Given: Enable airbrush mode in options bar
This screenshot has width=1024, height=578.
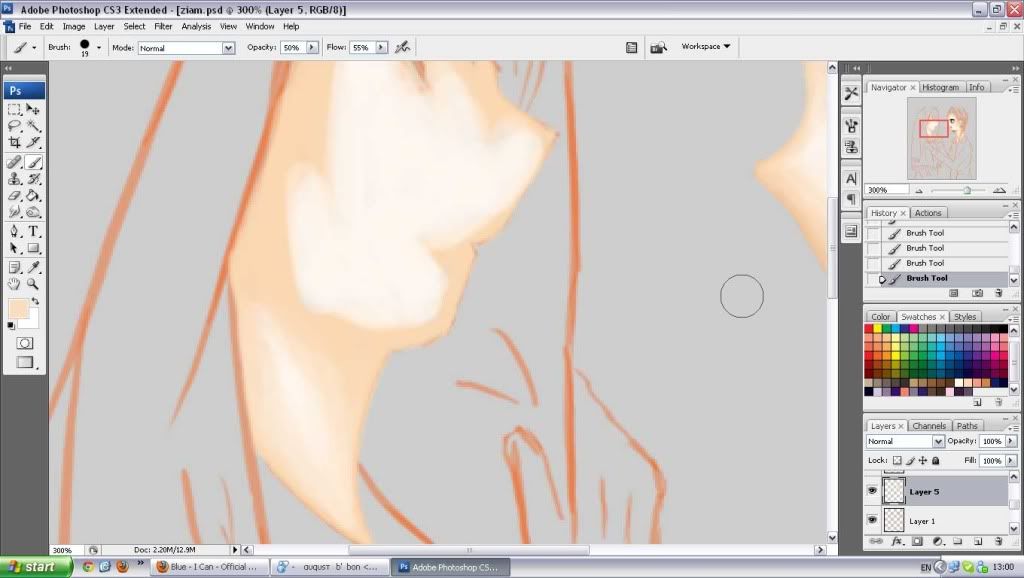Looking at the screenshot, I should (x=402, y=47).
